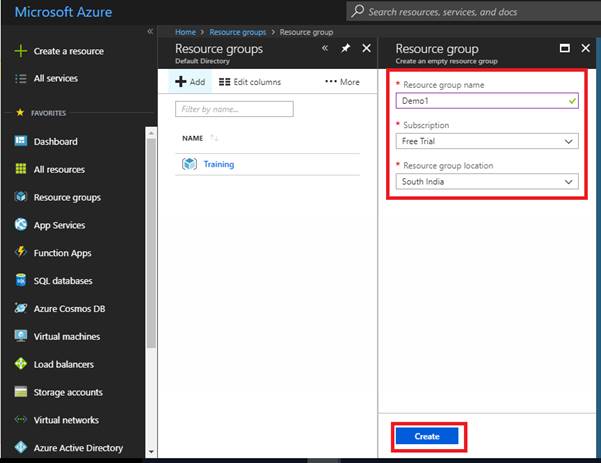Screen dimensions: 601x463
Task: Click the Training resource group cube icon
Action: point(189,164)
